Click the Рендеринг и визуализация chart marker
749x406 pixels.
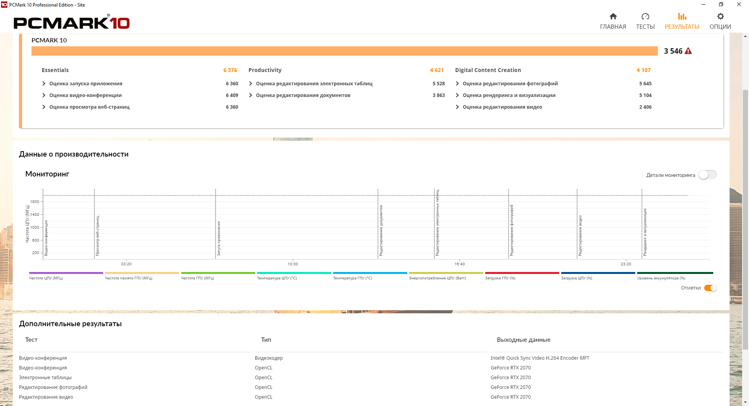(x=645, y=232)
